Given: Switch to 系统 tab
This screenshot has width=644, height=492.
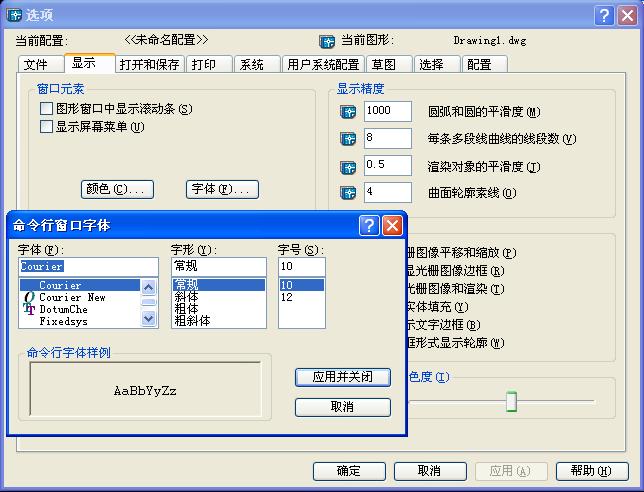Looking at the screenshot, I should pos(257,64).
